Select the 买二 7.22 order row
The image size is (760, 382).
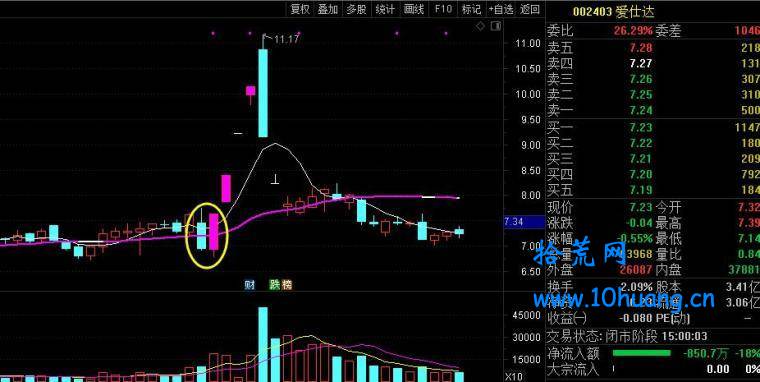[653, 143]
